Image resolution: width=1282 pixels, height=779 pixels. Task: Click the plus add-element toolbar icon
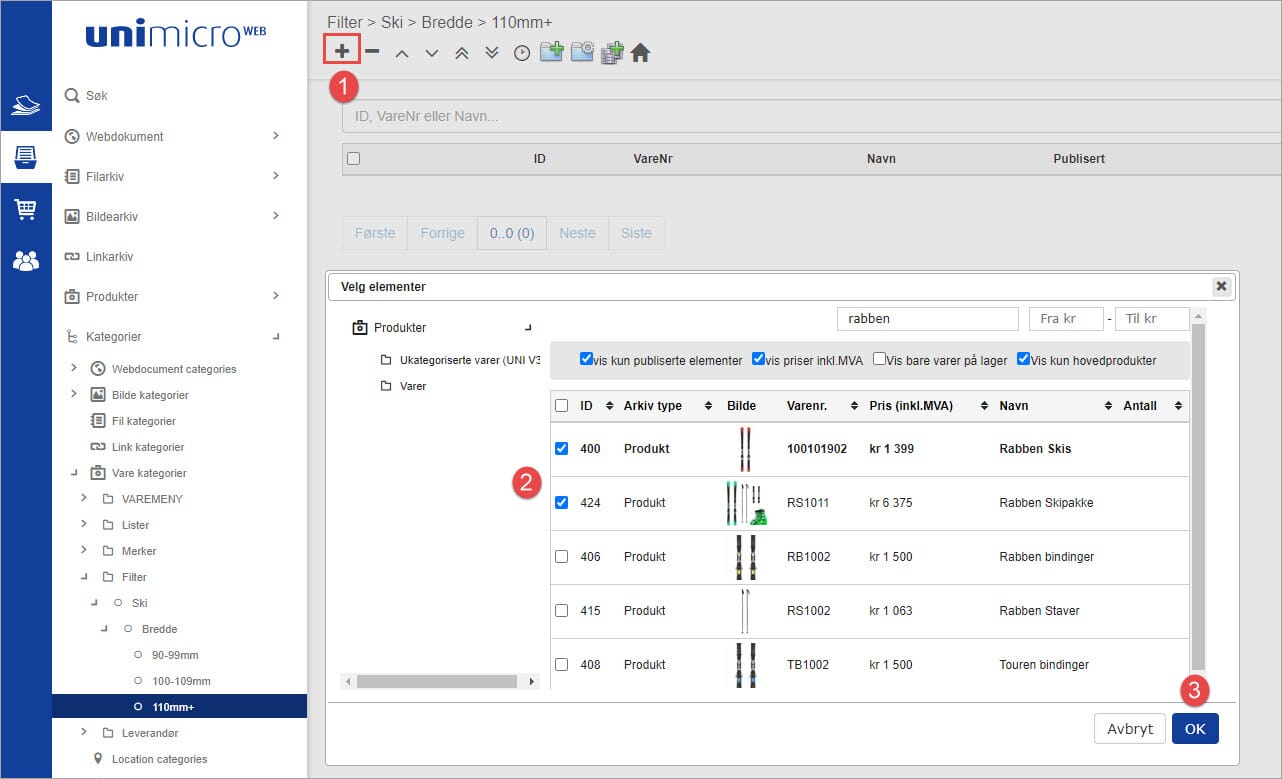coord(342,51)
